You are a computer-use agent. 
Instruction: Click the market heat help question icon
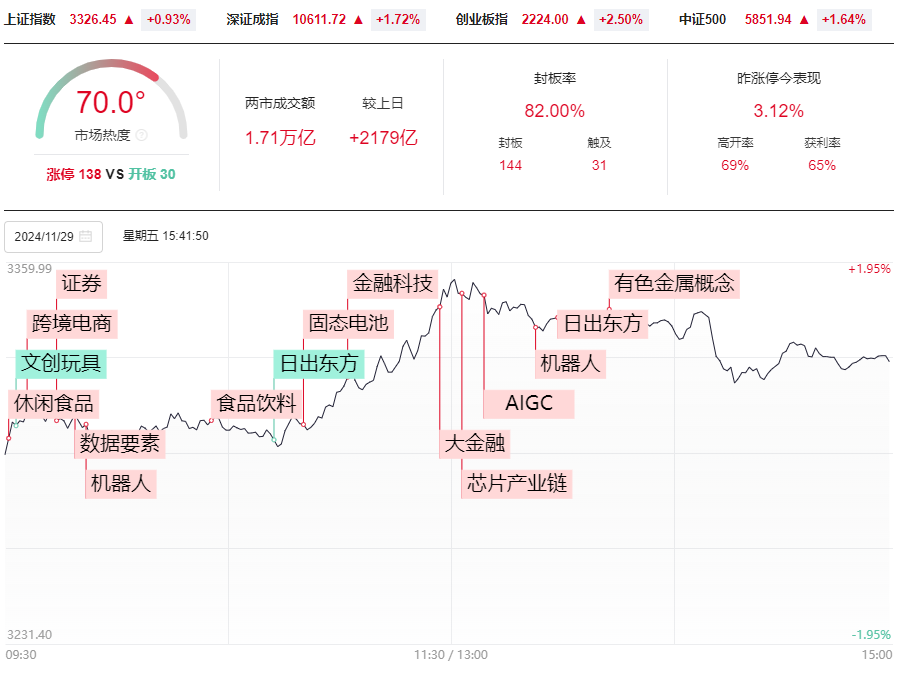pyautogui.click(x=141, y=135)
